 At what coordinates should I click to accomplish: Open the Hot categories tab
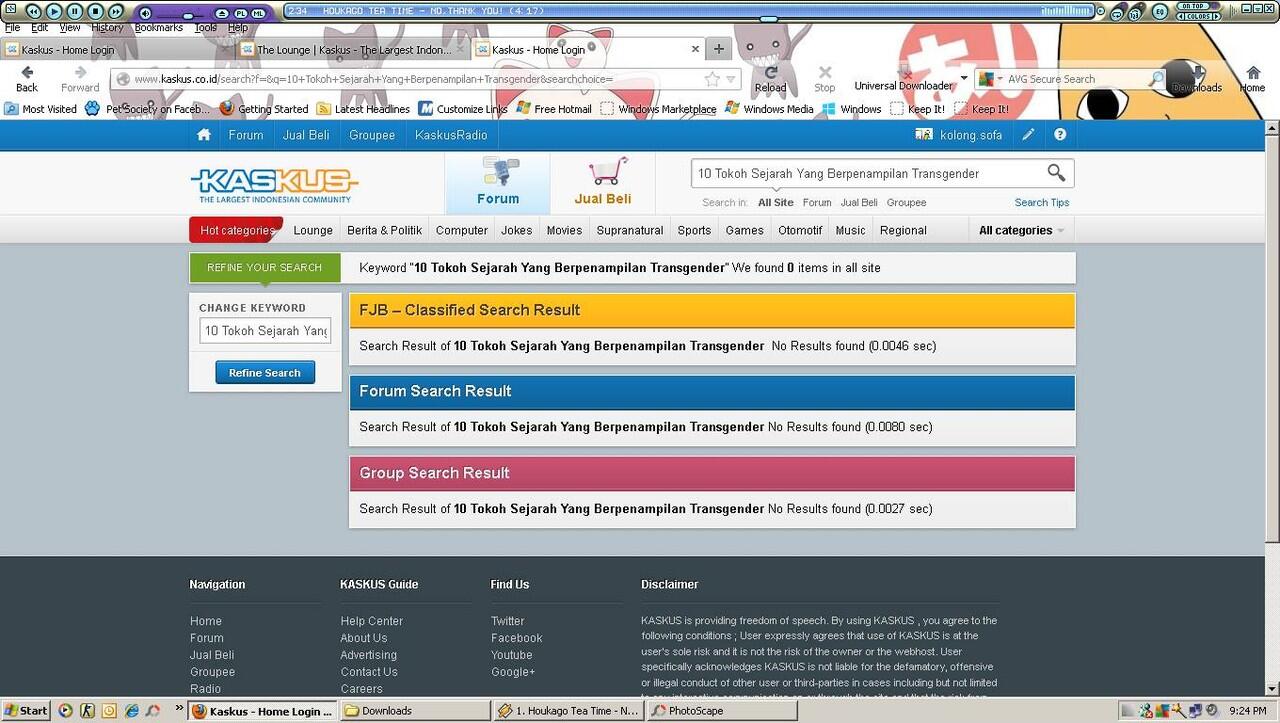236,230
